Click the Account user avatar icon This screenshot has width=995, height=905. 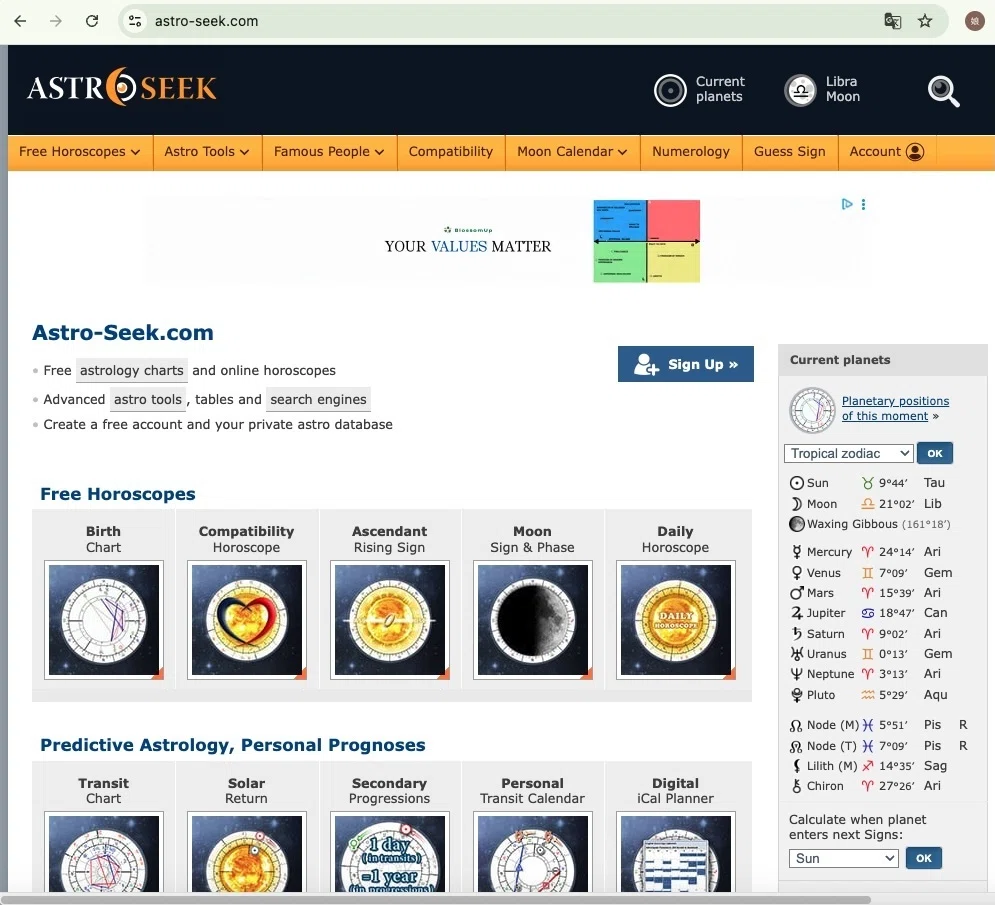[915, 152]
